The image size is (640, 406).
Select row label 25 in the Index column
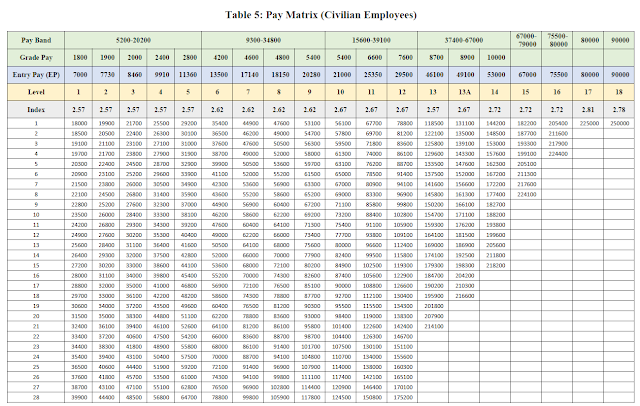pyautogui.click(x=36, y=367)
